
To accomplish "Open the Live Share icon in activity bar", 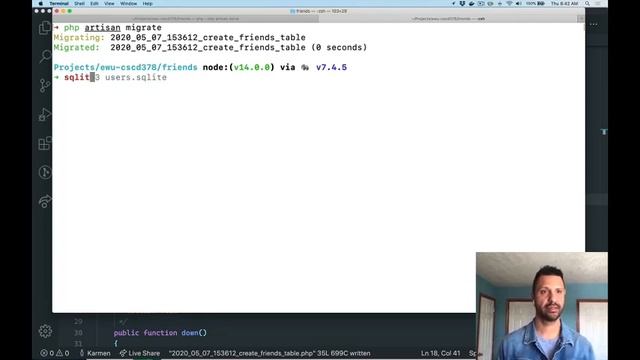I will tap(44, 201).
